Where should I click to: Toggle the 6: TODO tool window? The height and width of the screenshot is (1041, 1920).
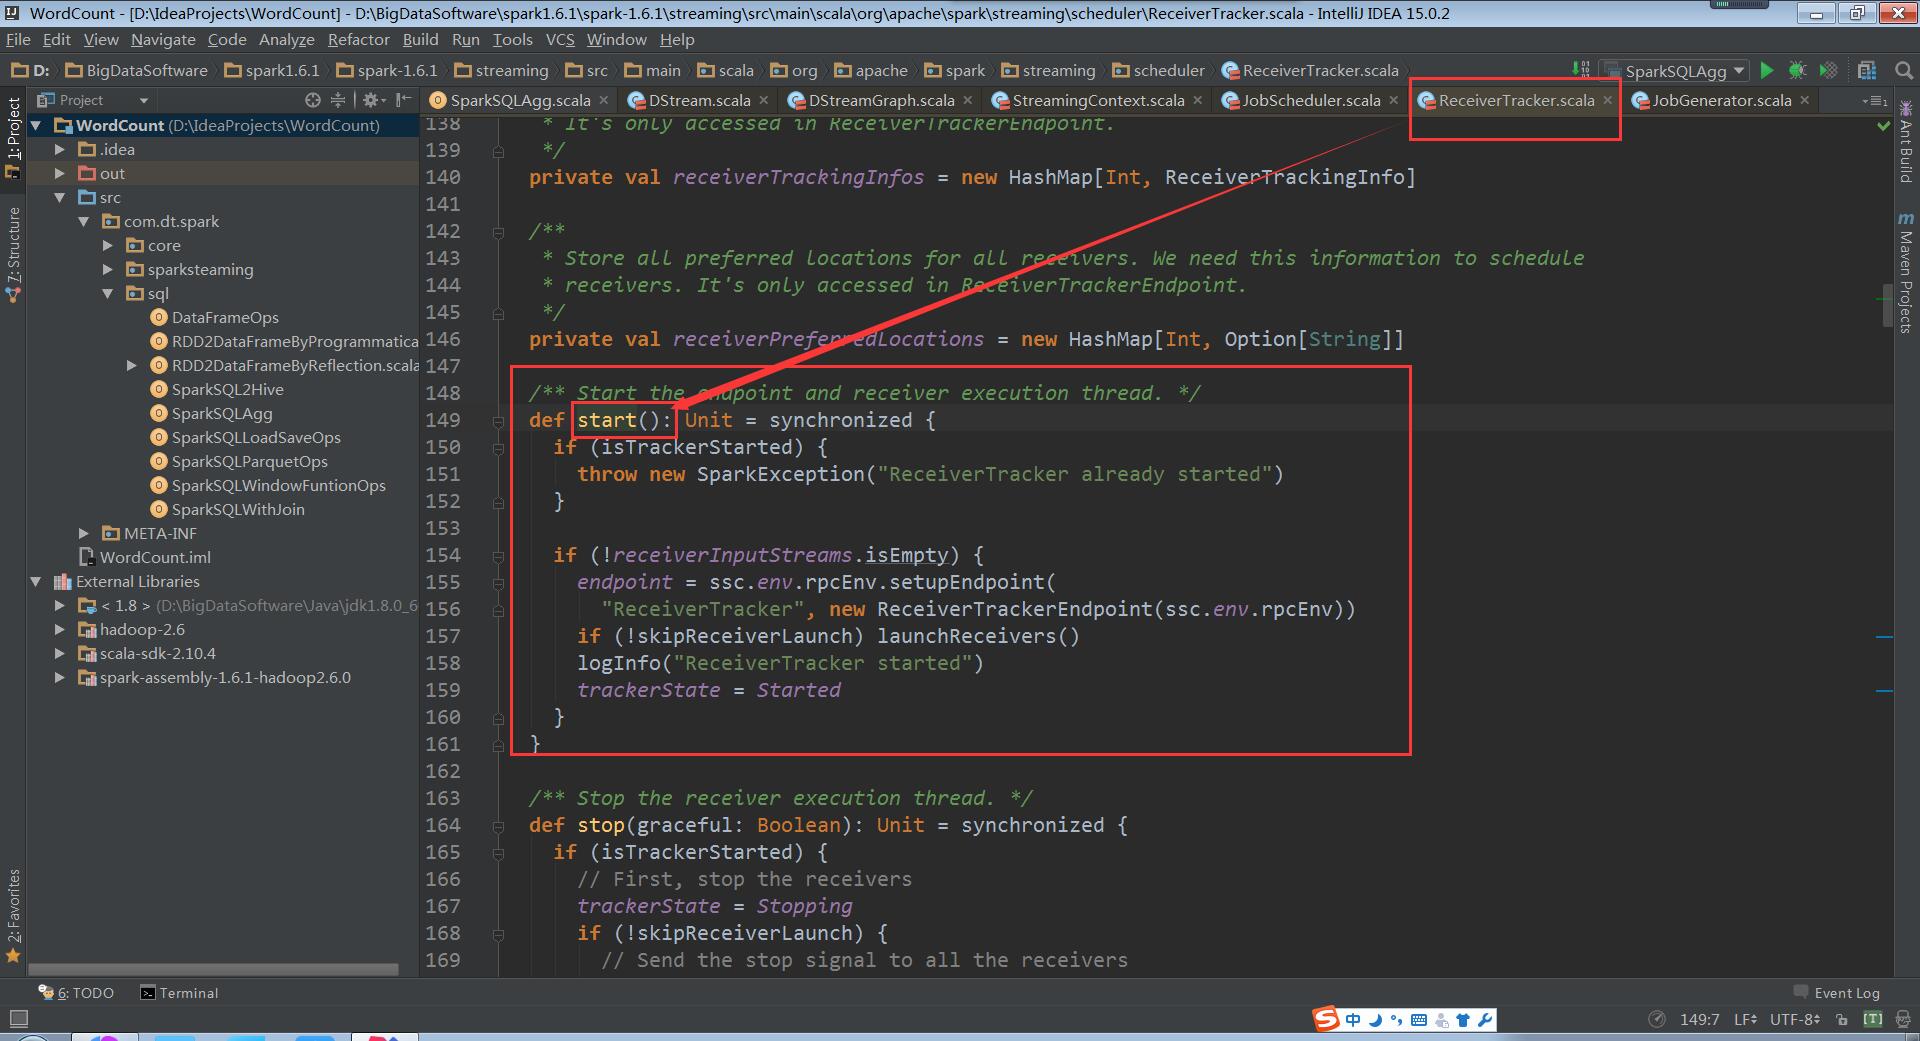76,993
